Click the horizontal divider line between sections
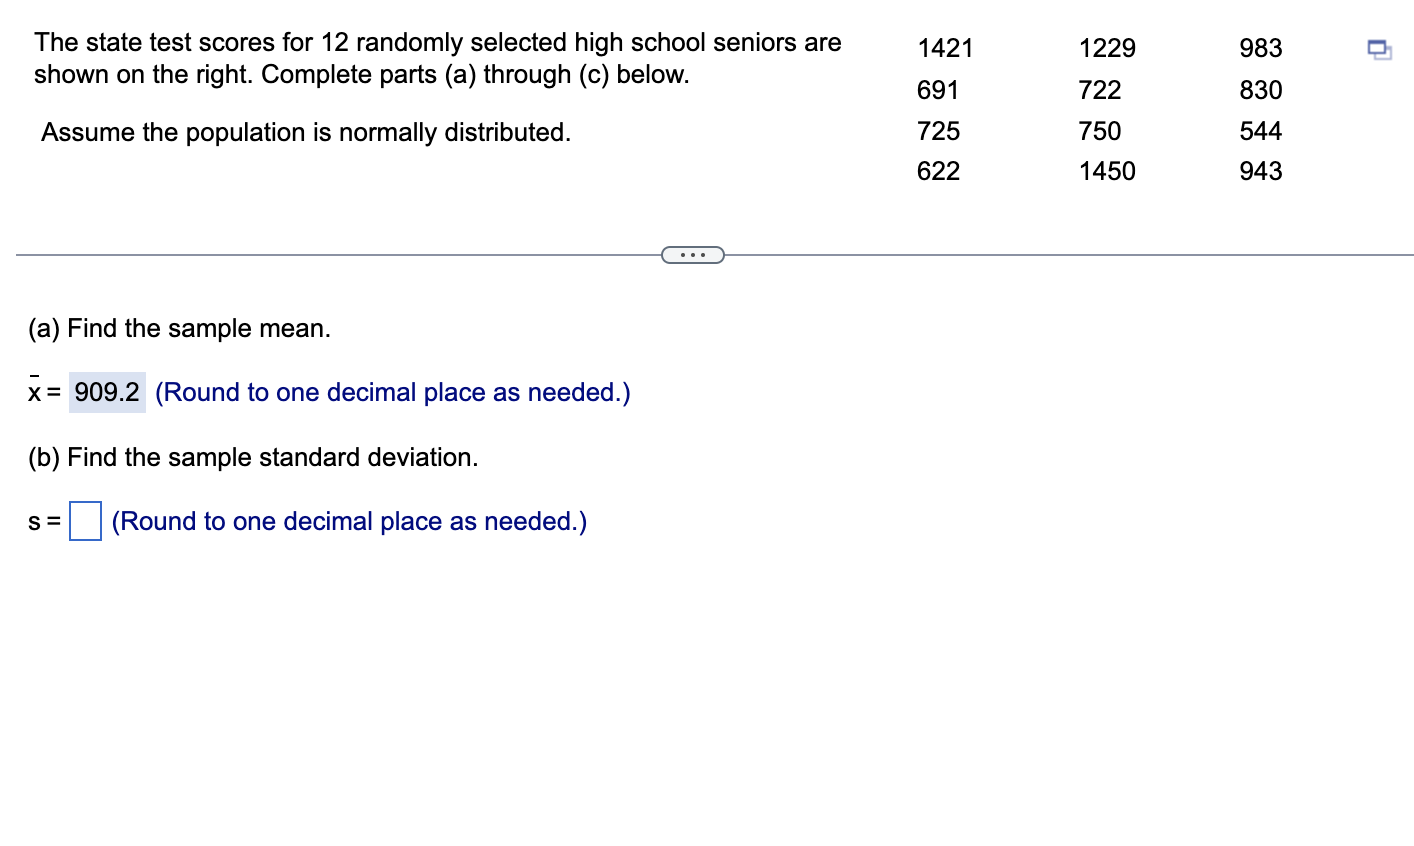The image size is (1414, 846). 350,255
